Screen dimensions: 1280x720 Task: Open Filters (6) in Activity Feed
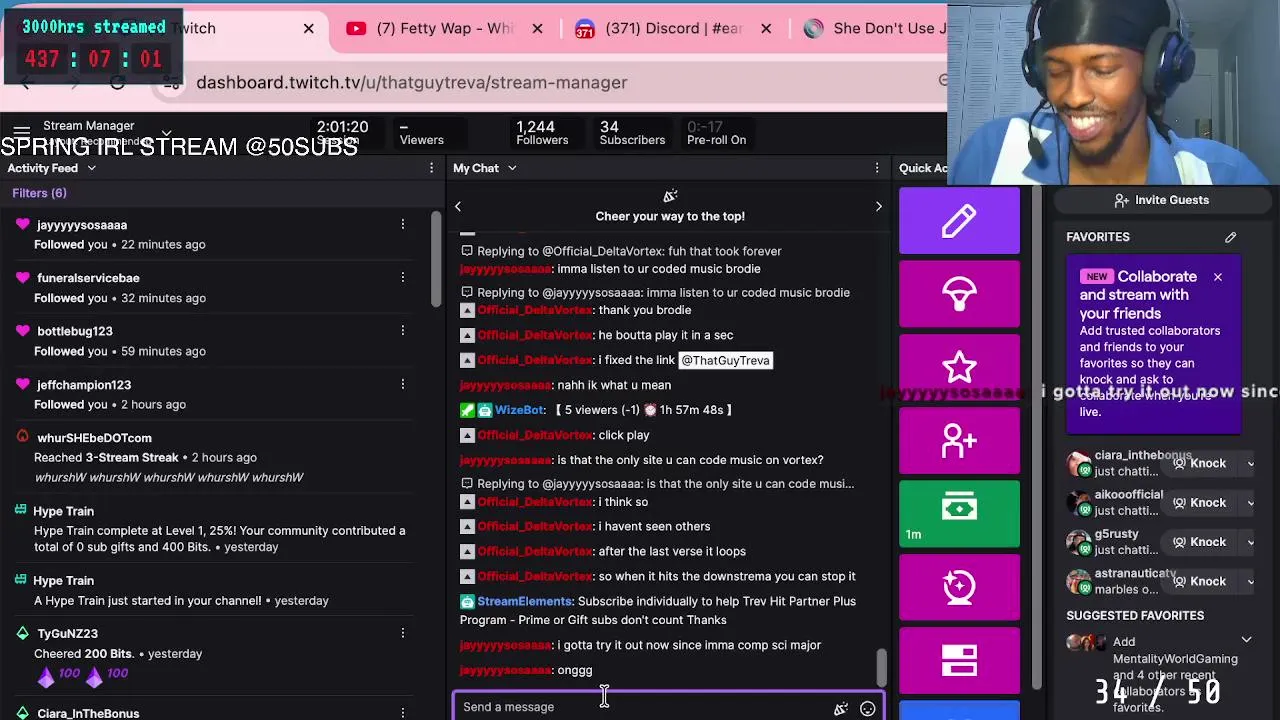(39, 193)
